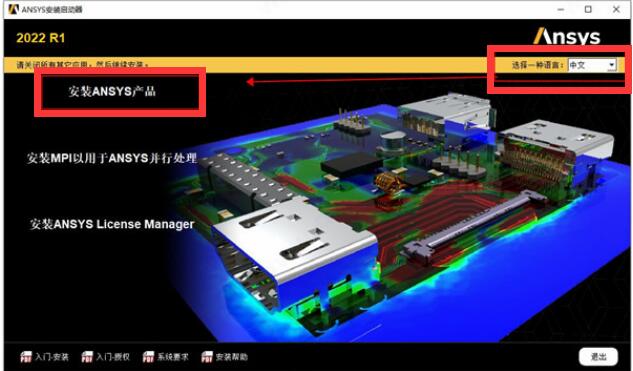Minimize the ANSYS installer window

coord(561,9)
